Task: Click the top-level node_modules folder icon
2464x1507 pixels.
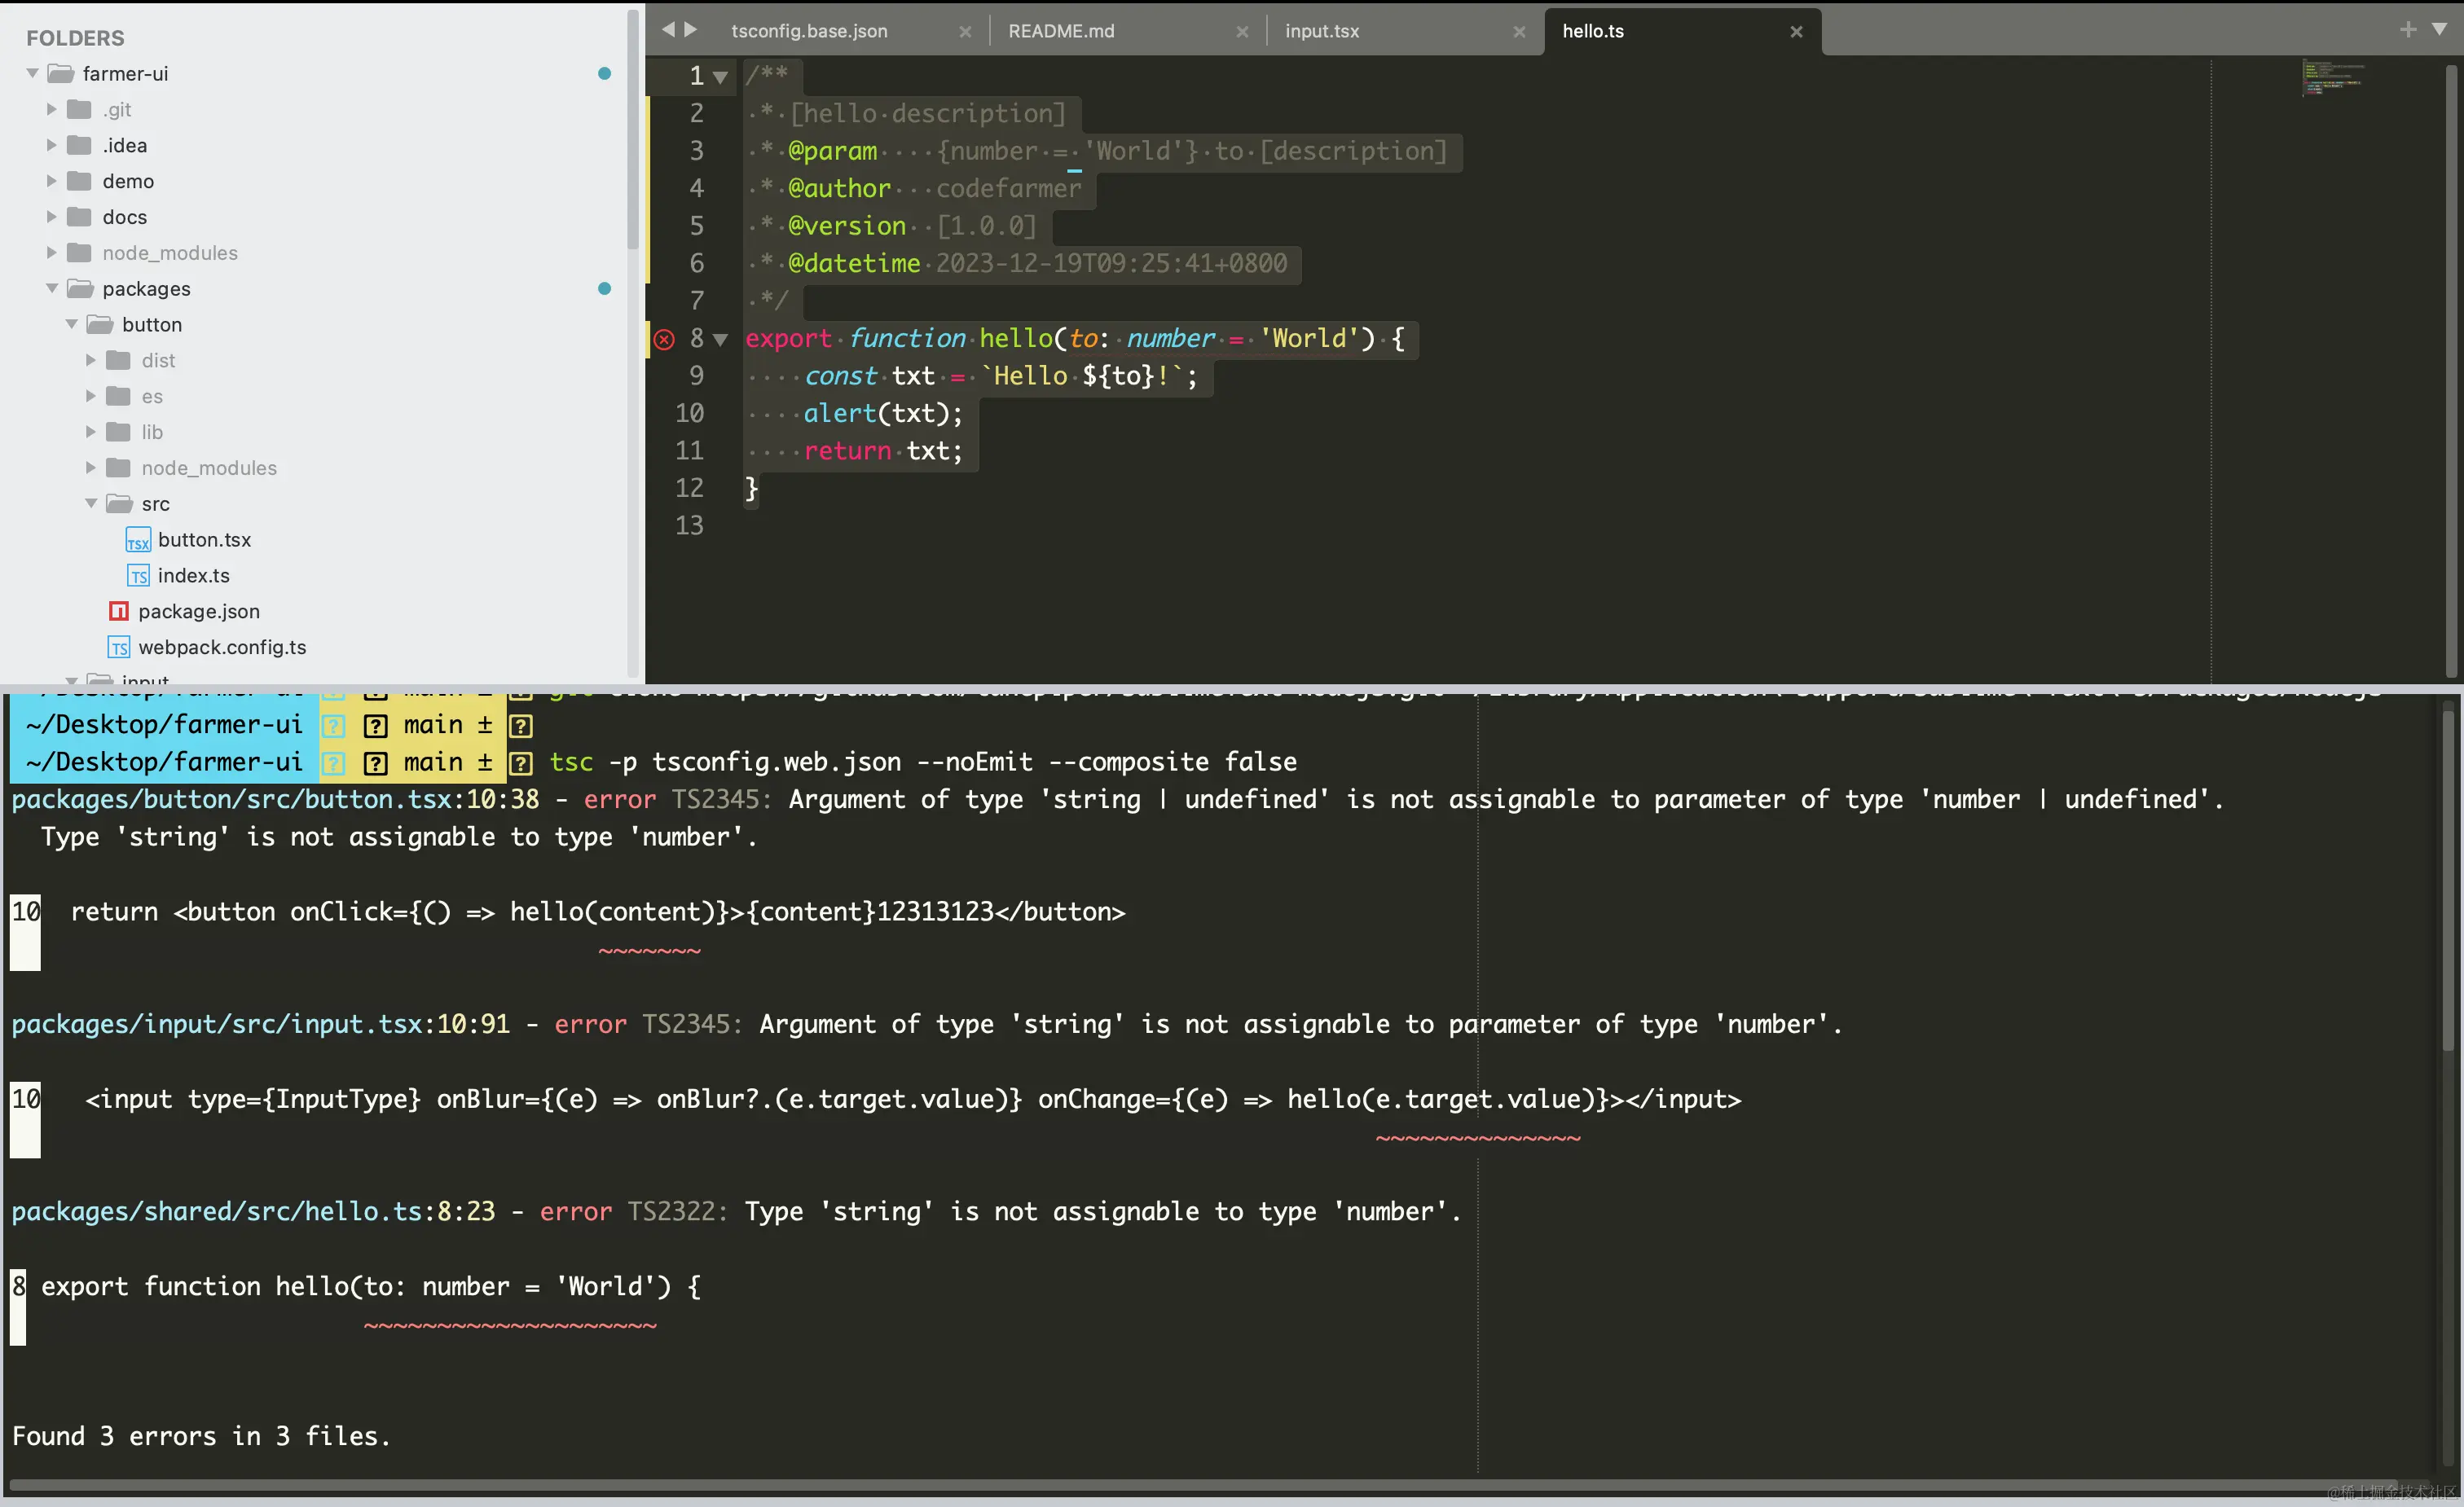Action: [79, 252]
